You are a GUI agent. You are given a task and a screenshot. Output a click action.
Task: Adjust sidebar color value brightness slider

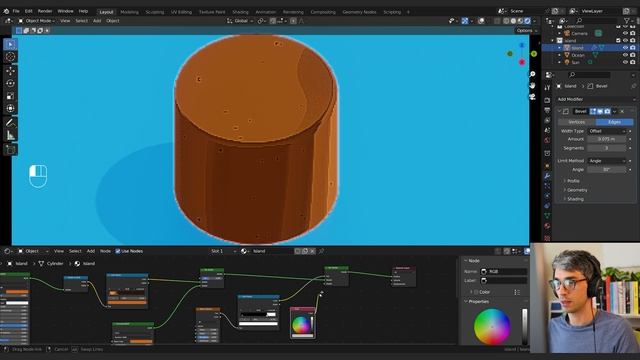click(x=524, y=327)
